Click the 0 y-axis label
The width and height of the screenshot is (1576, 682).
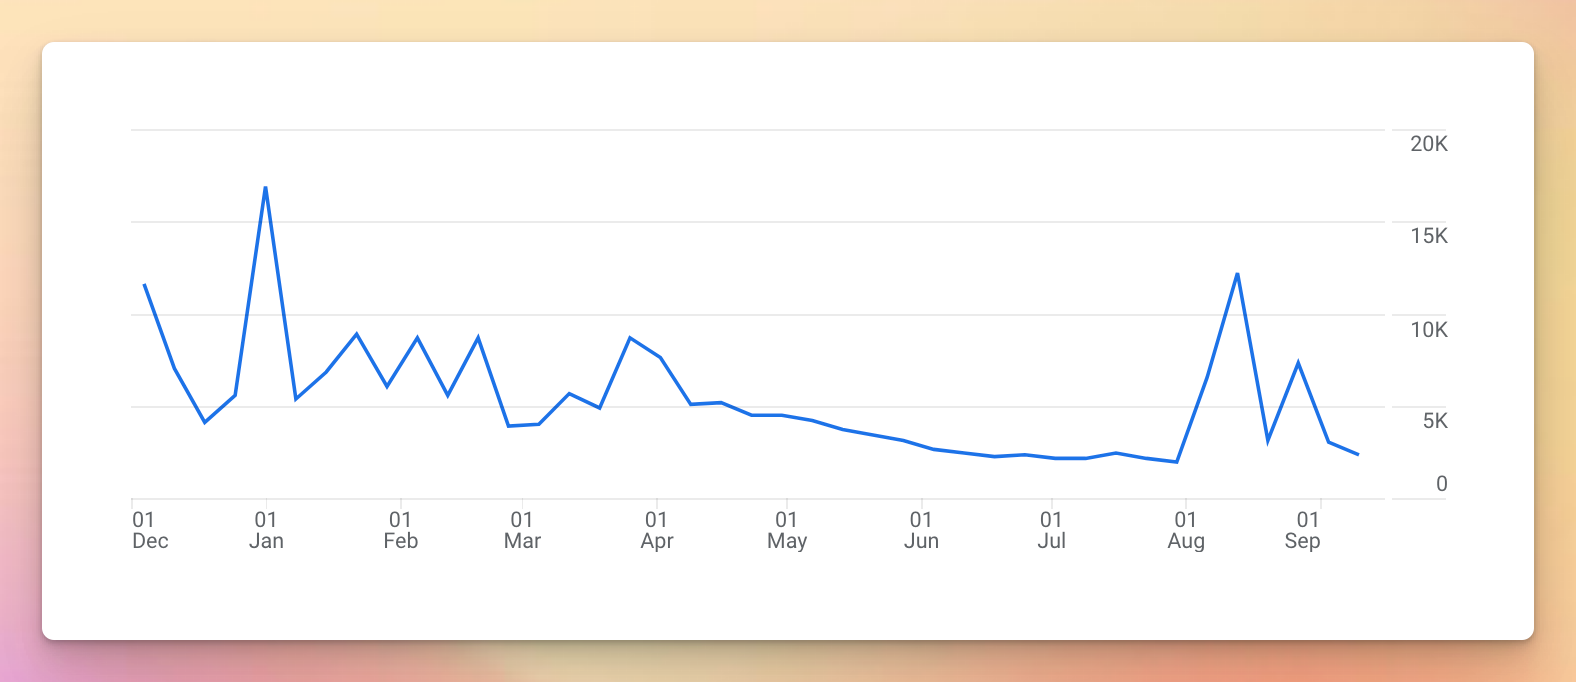pos(1441,484)
